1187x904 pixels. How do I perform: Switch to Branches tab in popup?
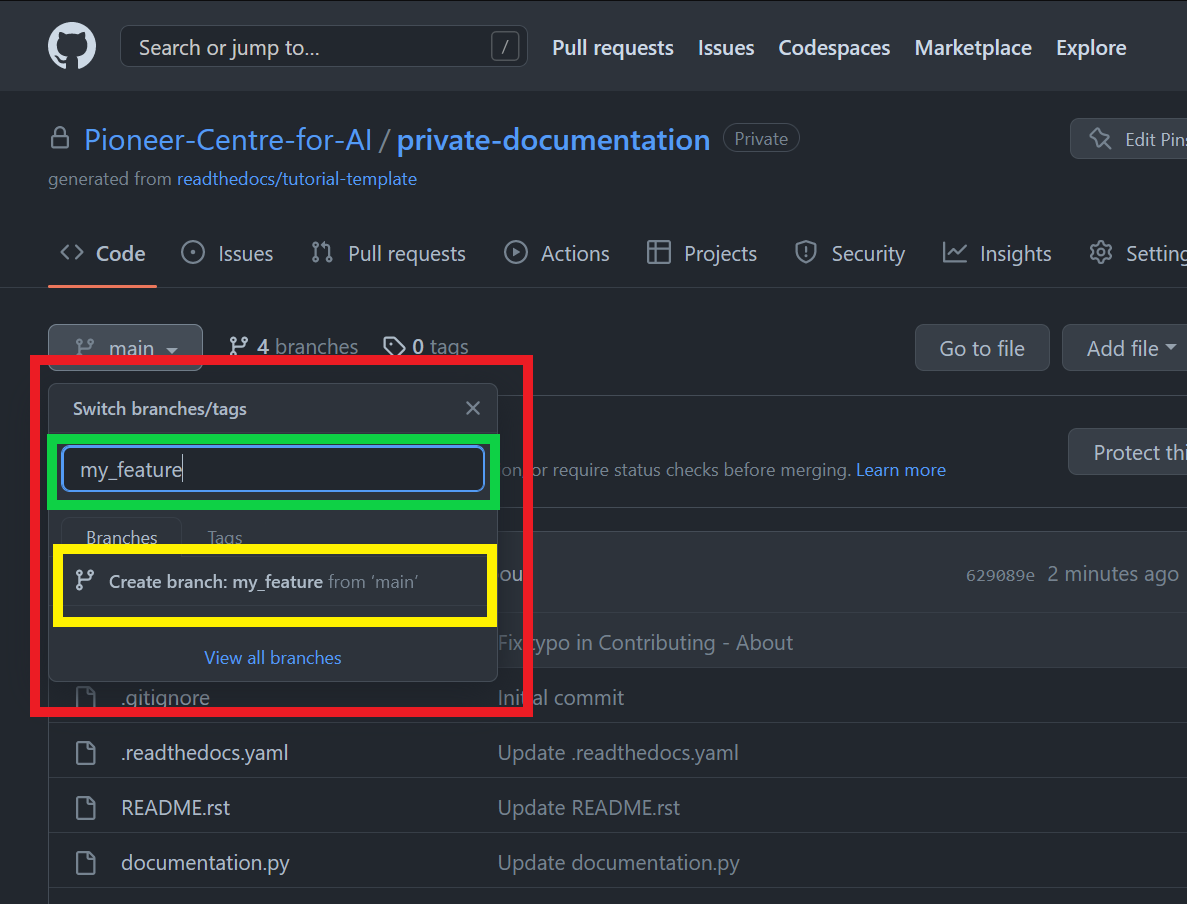[121, 537]
